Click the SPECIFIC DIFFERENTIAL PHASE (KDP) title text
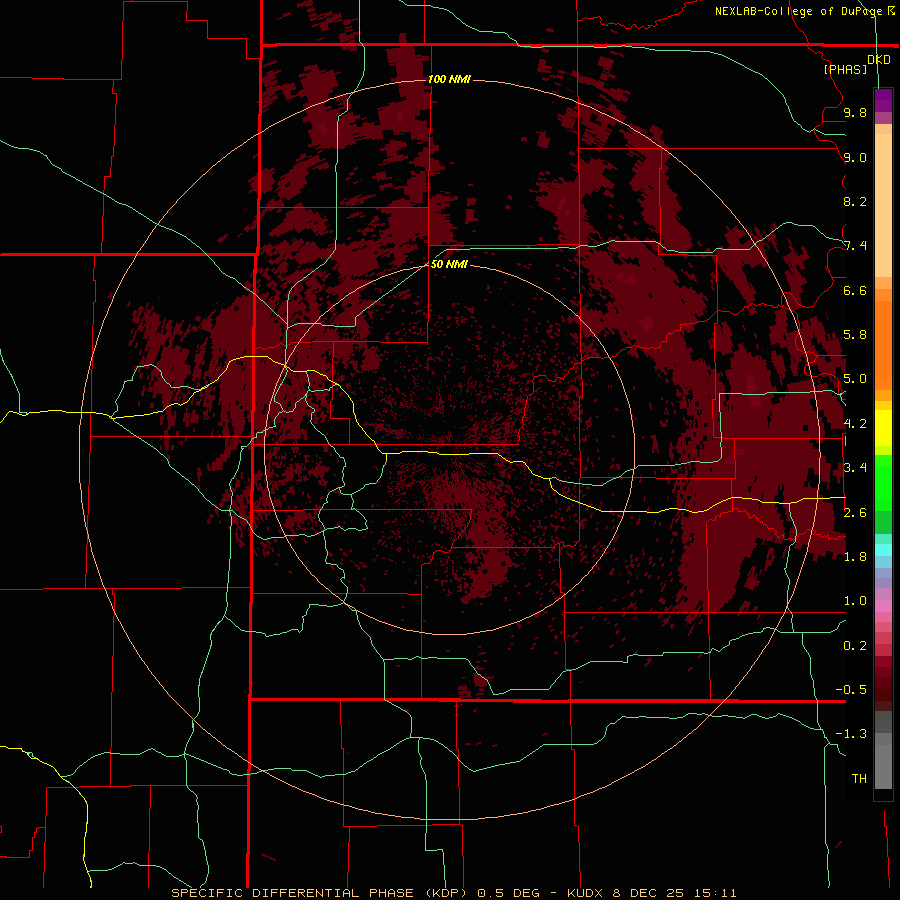Image resolution: width=900 pixels, height=900 pixels. 321,893
